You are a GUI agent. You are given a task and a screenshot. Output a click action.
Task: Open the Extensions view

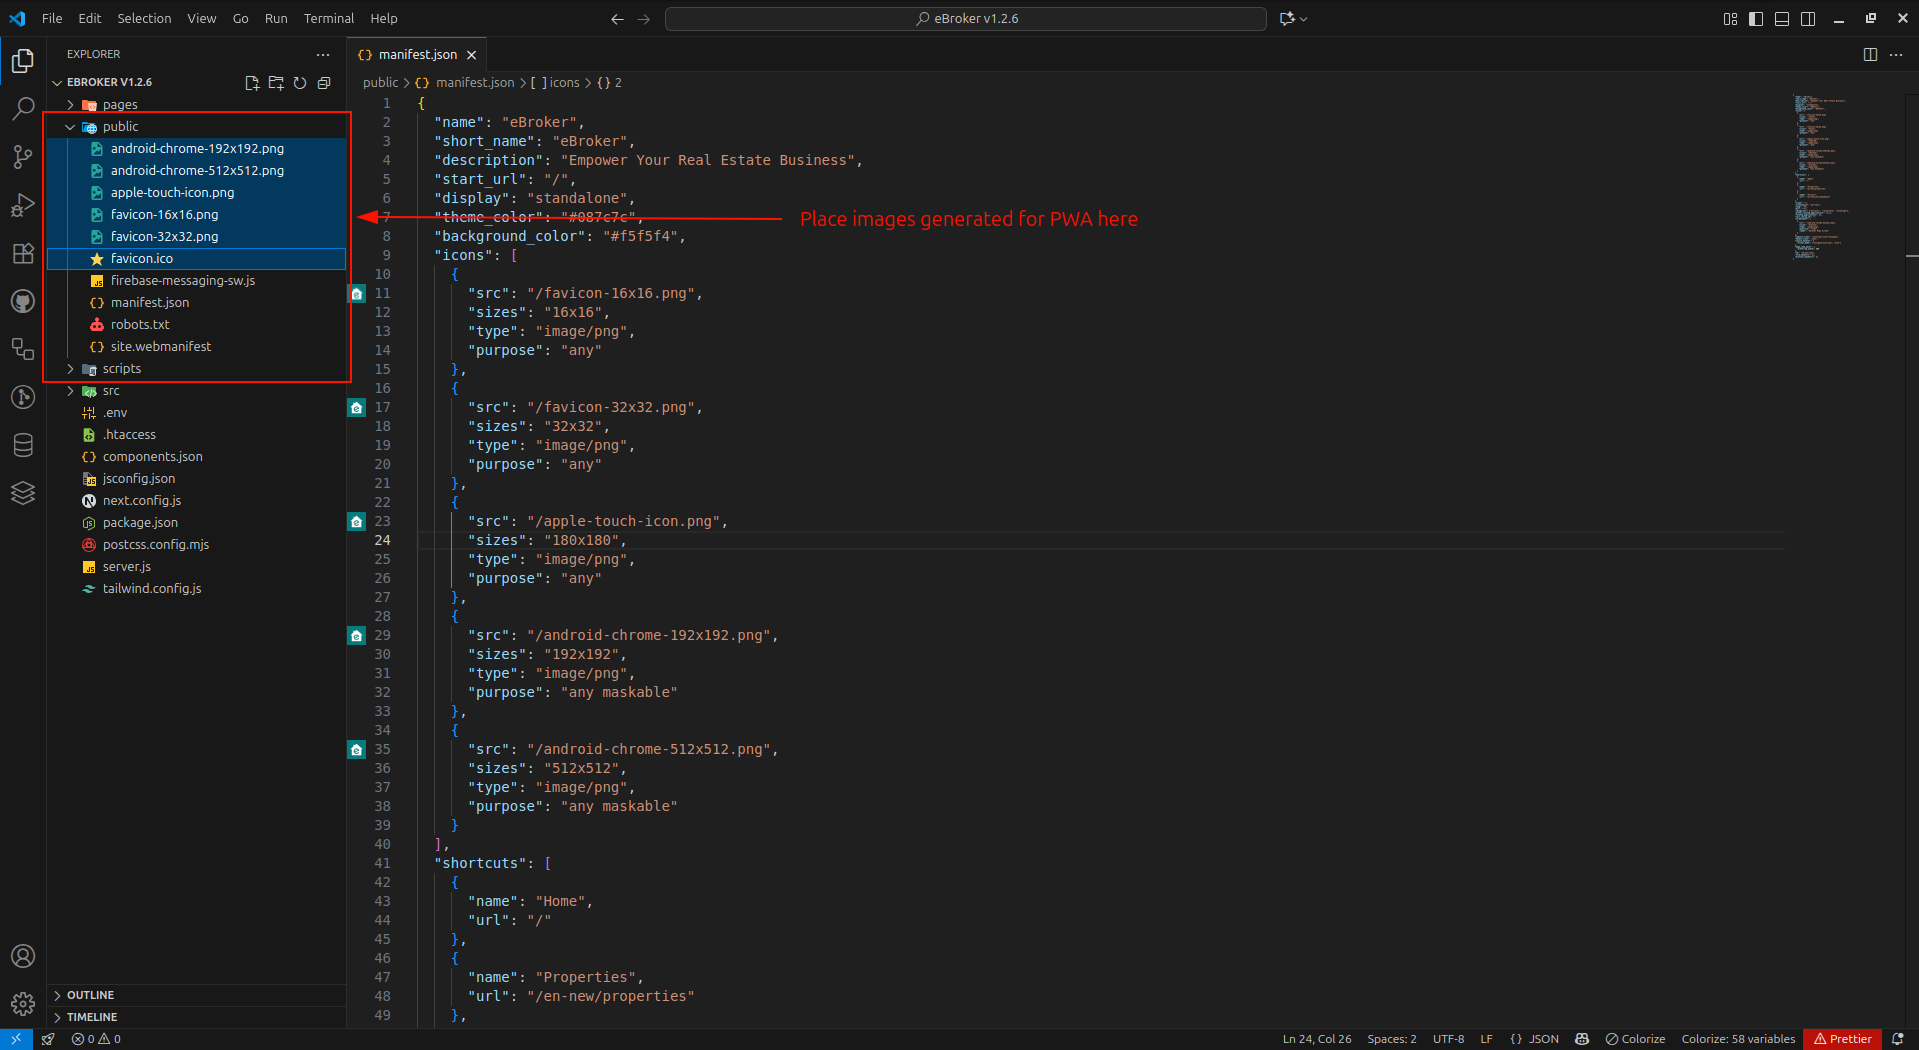tap(23, 253)
